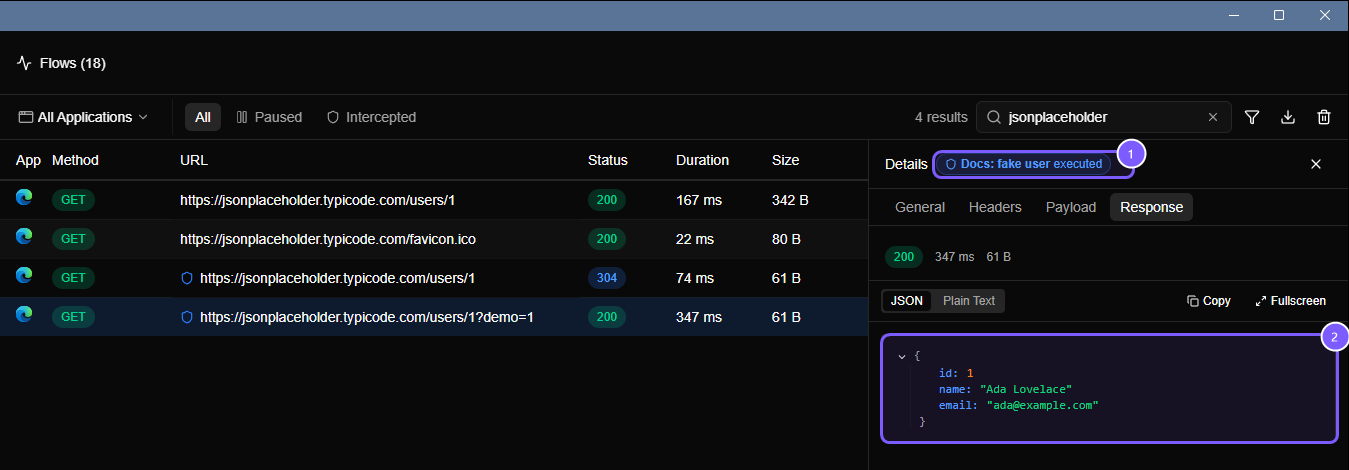Screen dimensions: 1349x470
Task: Sort by the URL column header
Action: (x=194, y=160)
